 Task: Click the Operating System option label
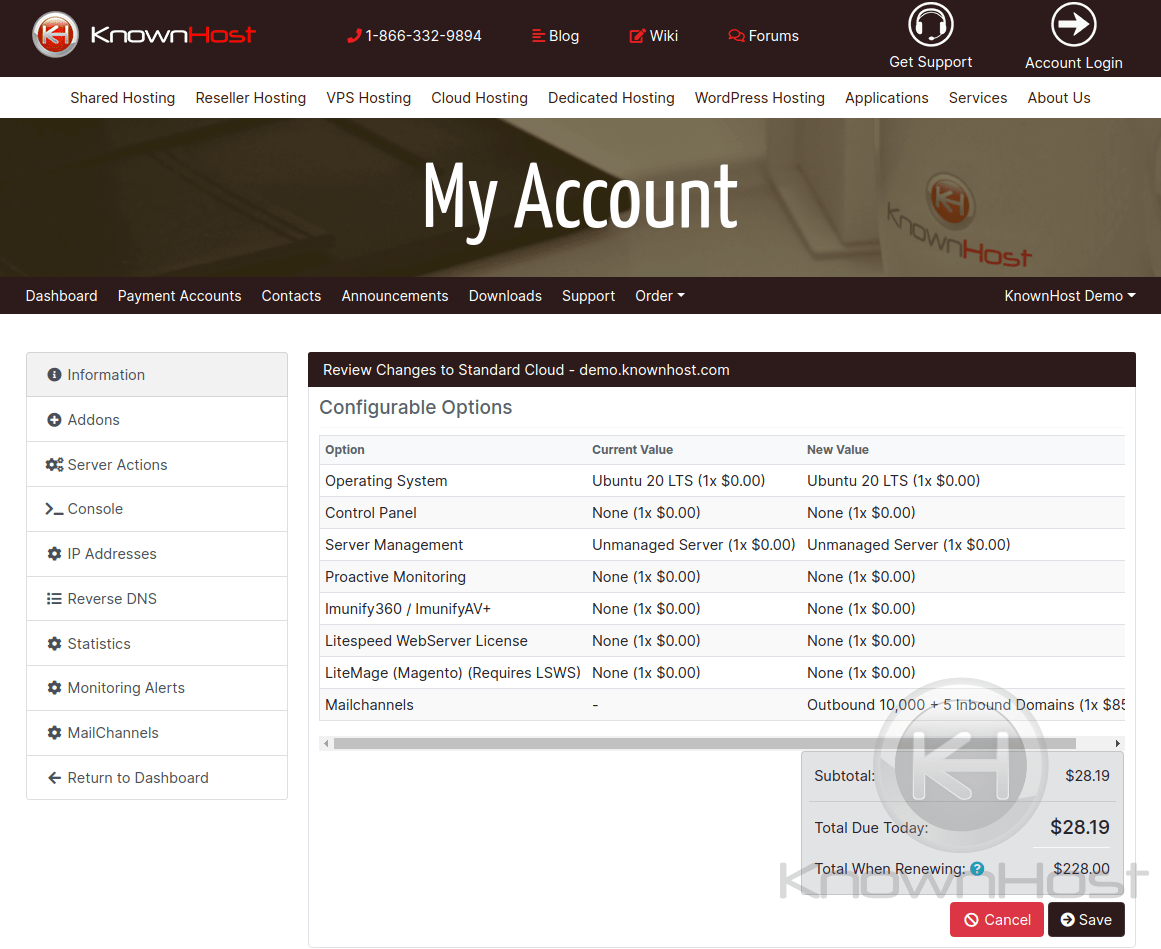(x=387, y=481)
